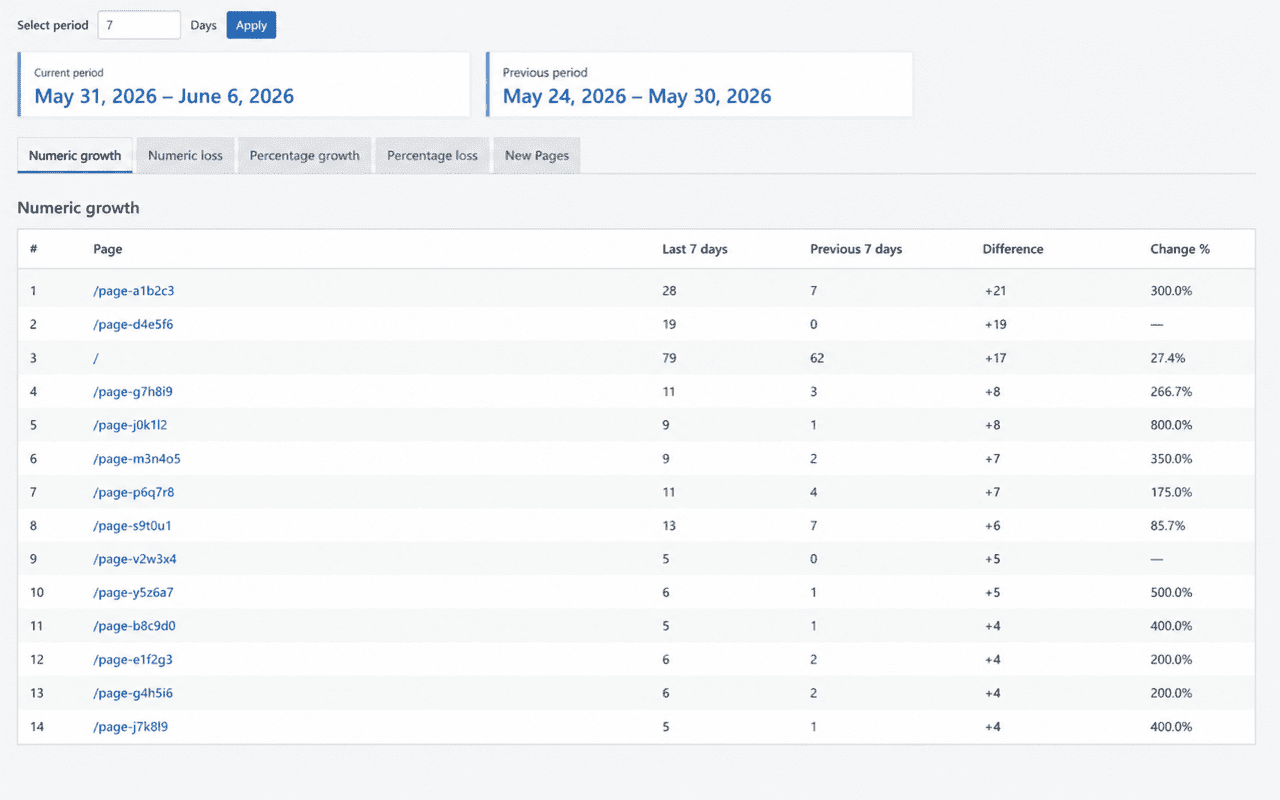Click the 62 previous 7 days value
The image size is (1280, 800).
coord(817,358)
